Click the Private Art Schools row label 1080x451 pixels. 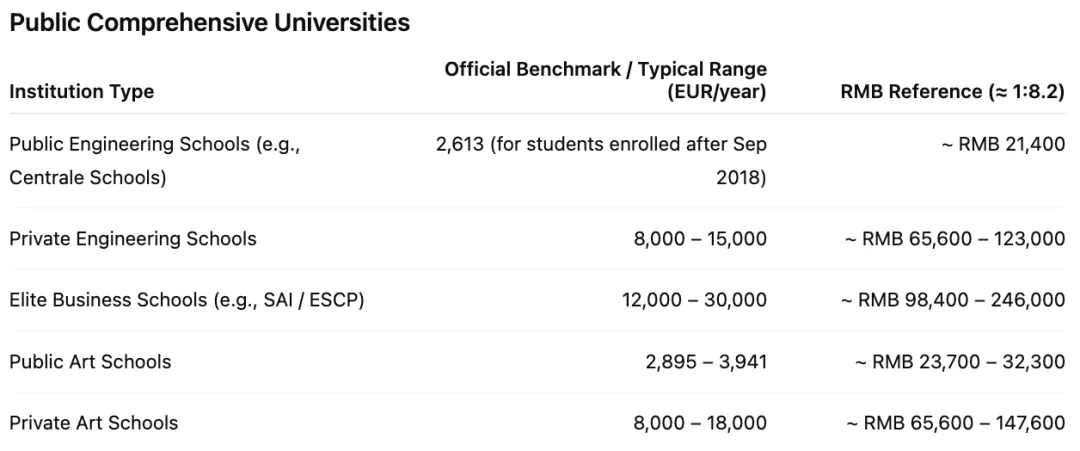pyautogui.click(x=94, y=423)
